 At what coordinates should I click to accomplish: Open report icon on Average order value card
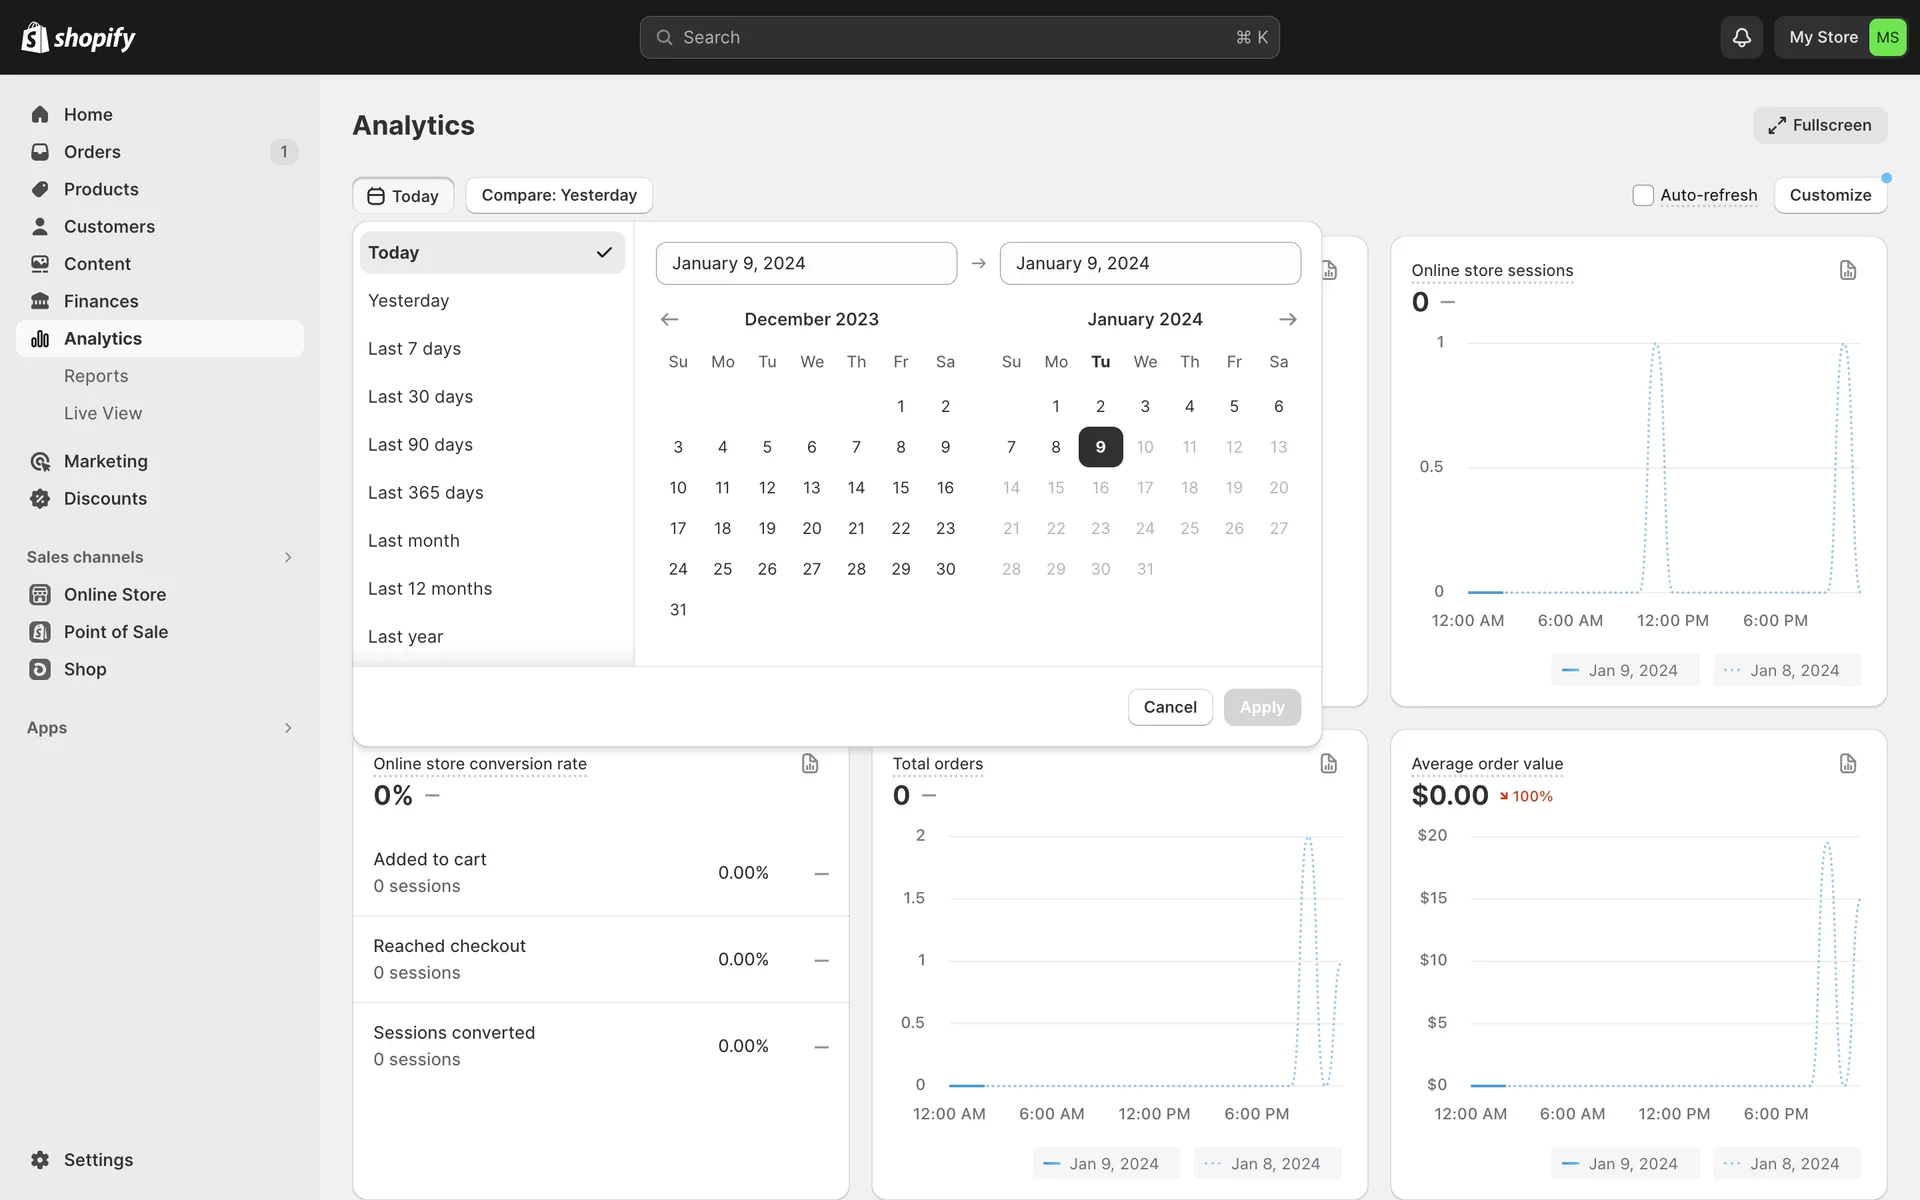click(x=1847, y=764)
